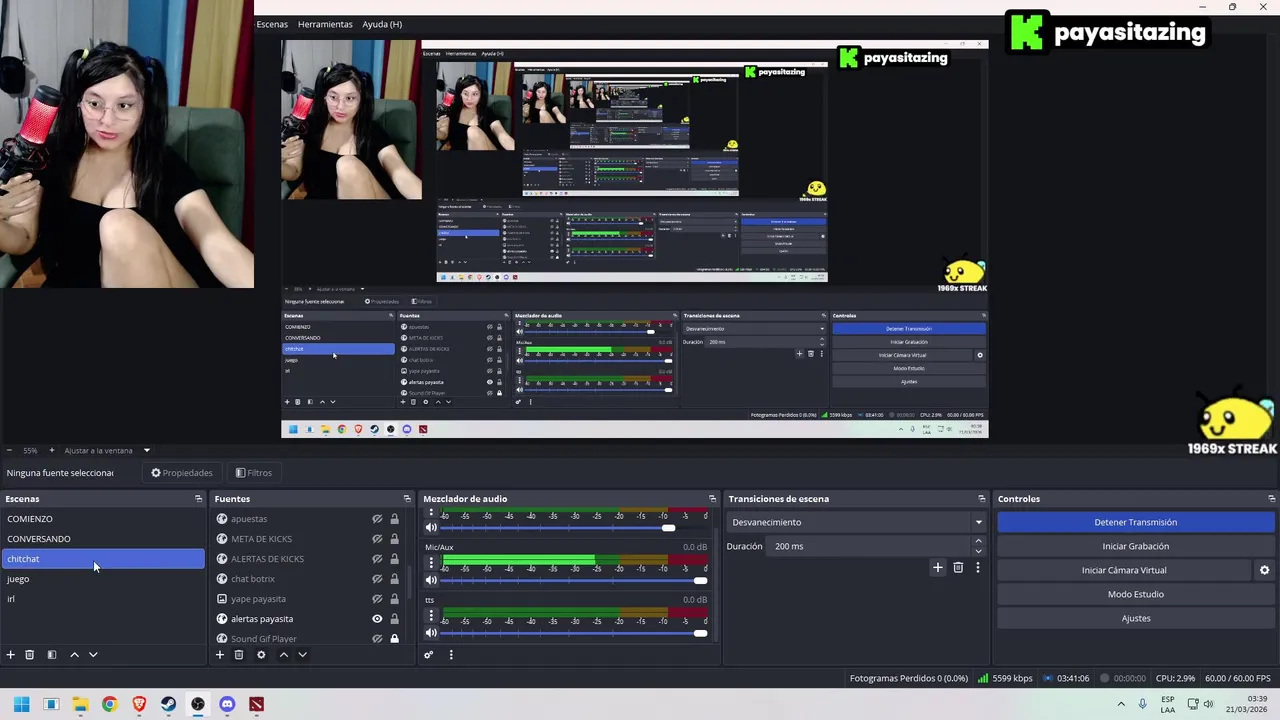Image resolution: width=1280 pixels, height=720 pixels.
Task: Show the ALERTAS DE KICKS source
Action: [x=377, y=559]
